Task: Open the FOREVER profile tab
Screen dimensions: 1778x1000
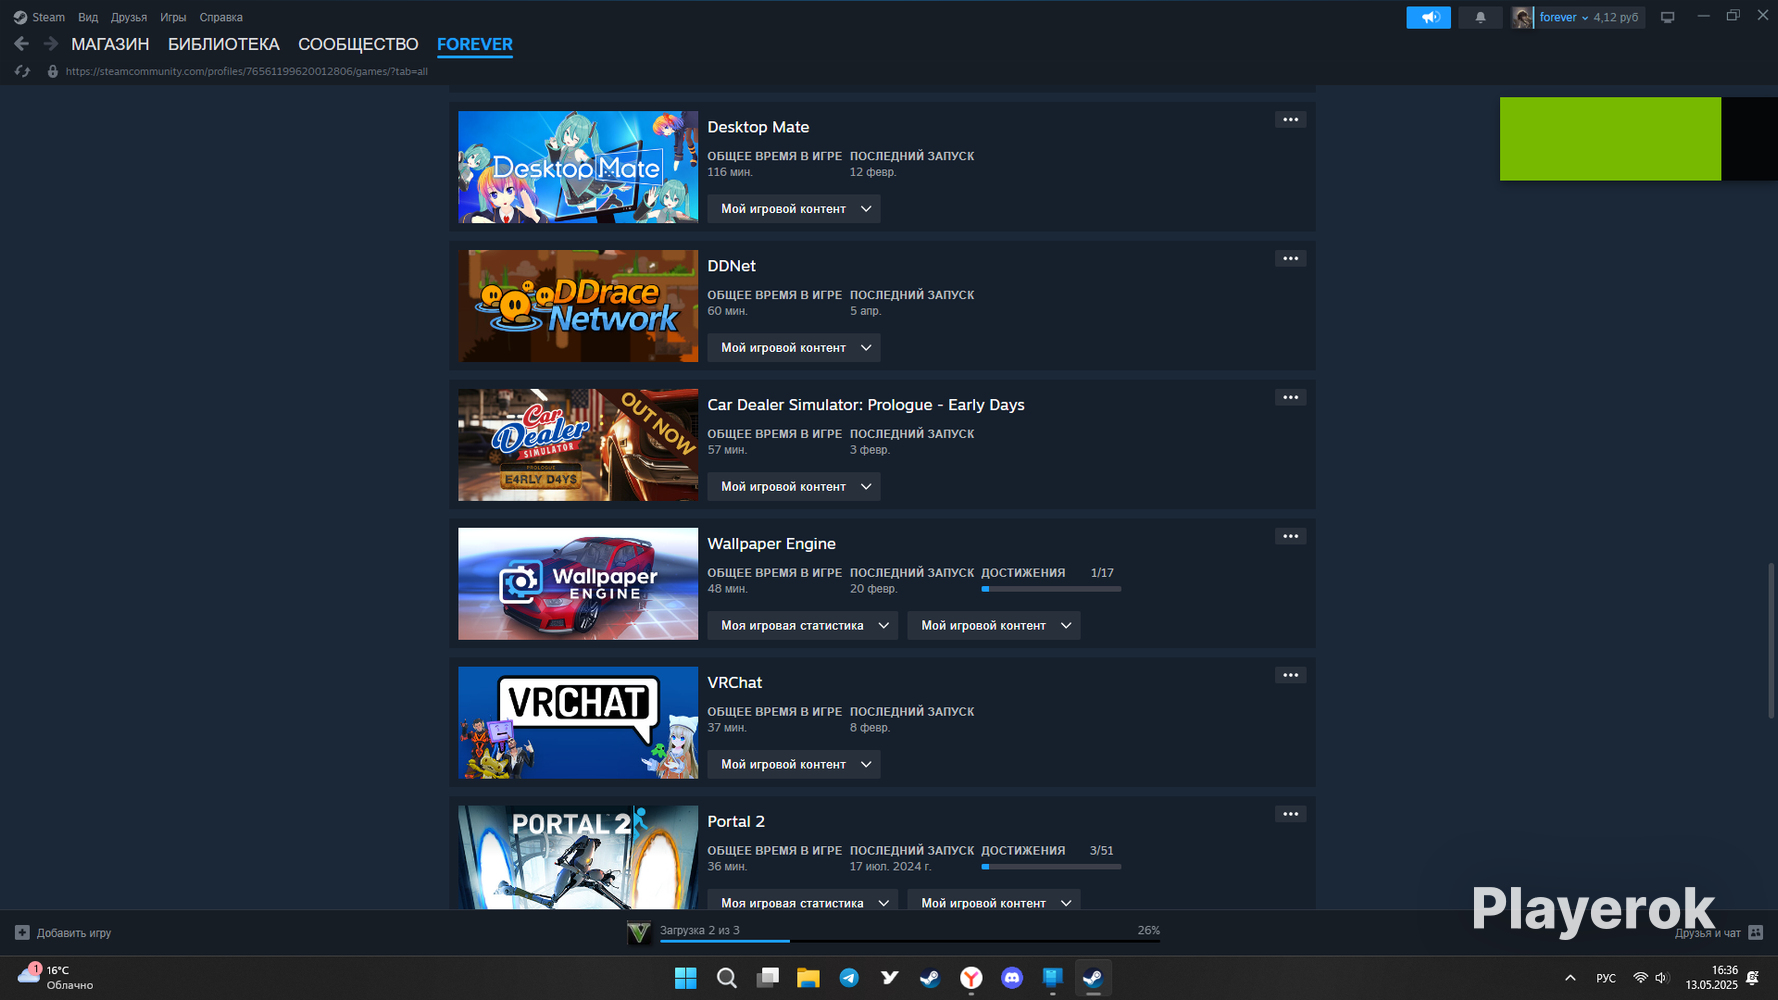Action: pyautogui.click(x=475, y=44)
